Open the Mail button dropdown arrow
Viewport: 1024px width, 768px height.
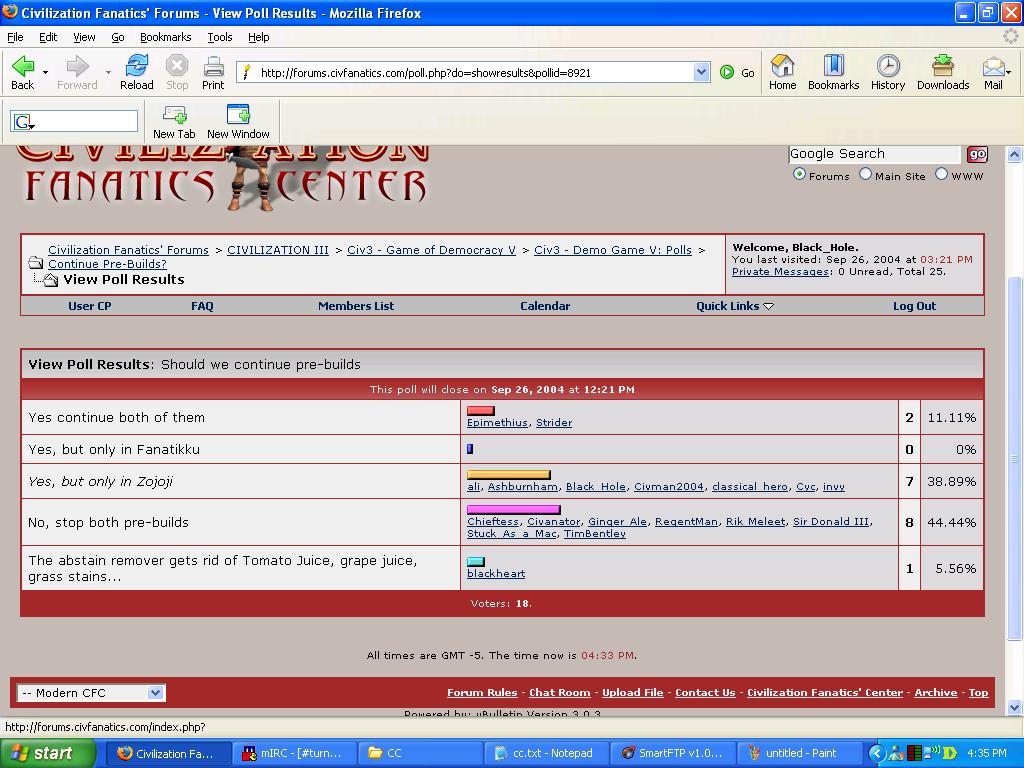[1009, 72]
